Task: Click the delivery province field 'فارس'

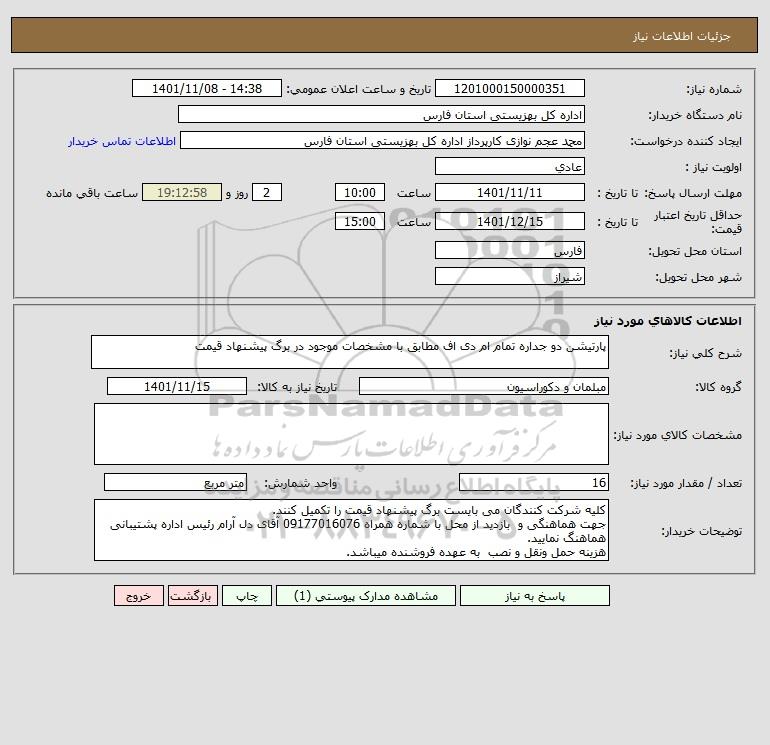Action: tap(510, 250)
